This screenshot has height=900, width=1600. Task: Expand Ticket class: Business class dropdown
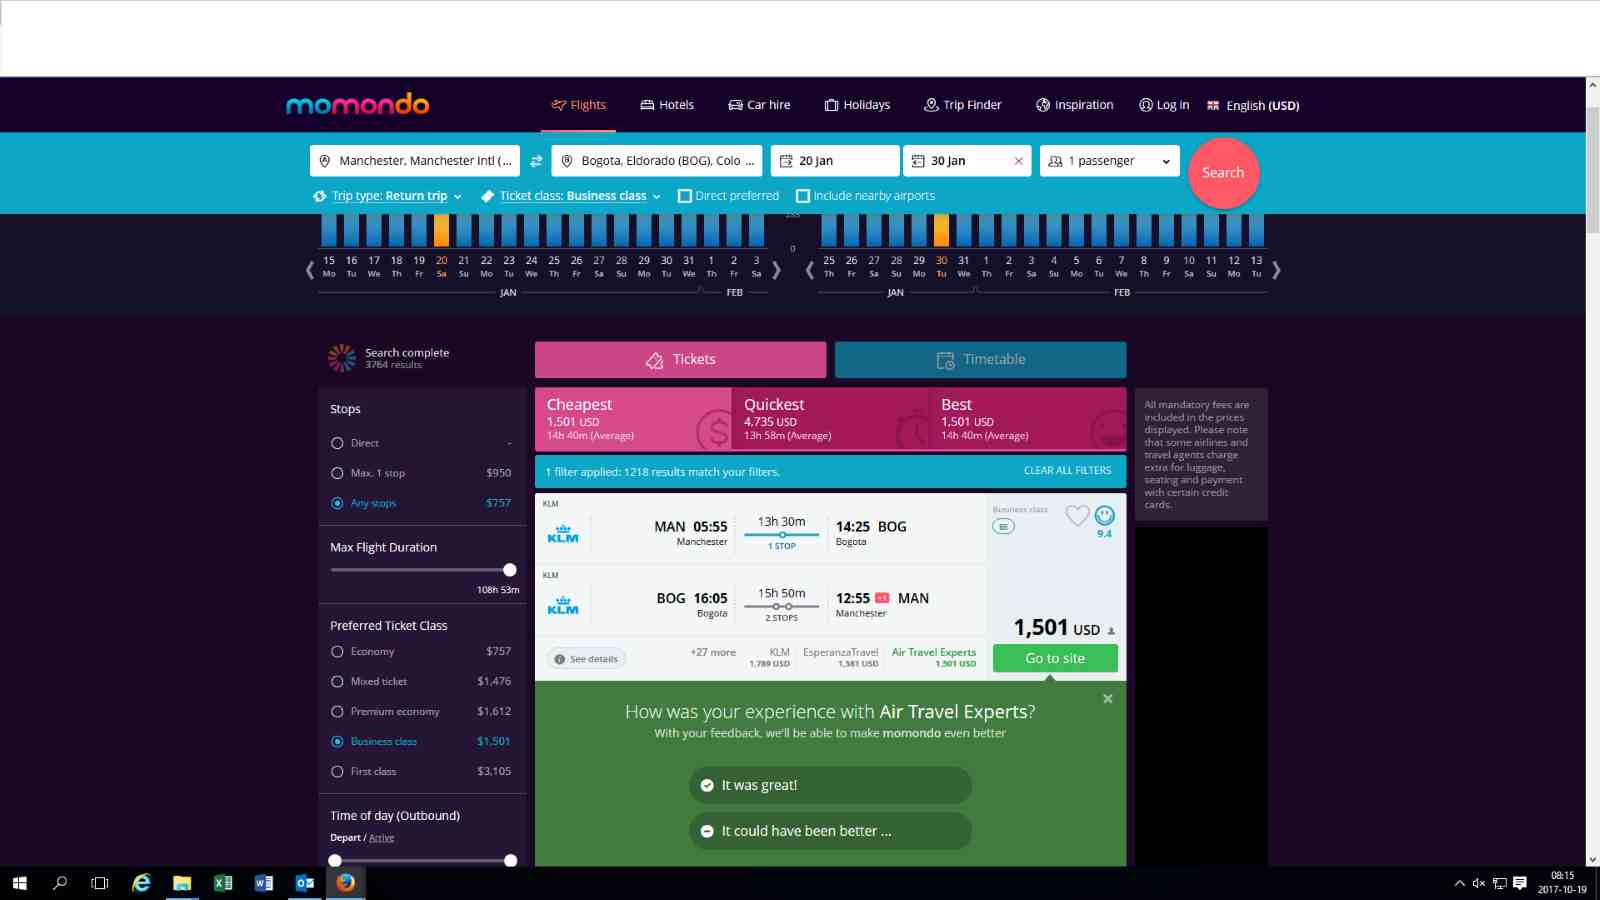tap(572, 196)
